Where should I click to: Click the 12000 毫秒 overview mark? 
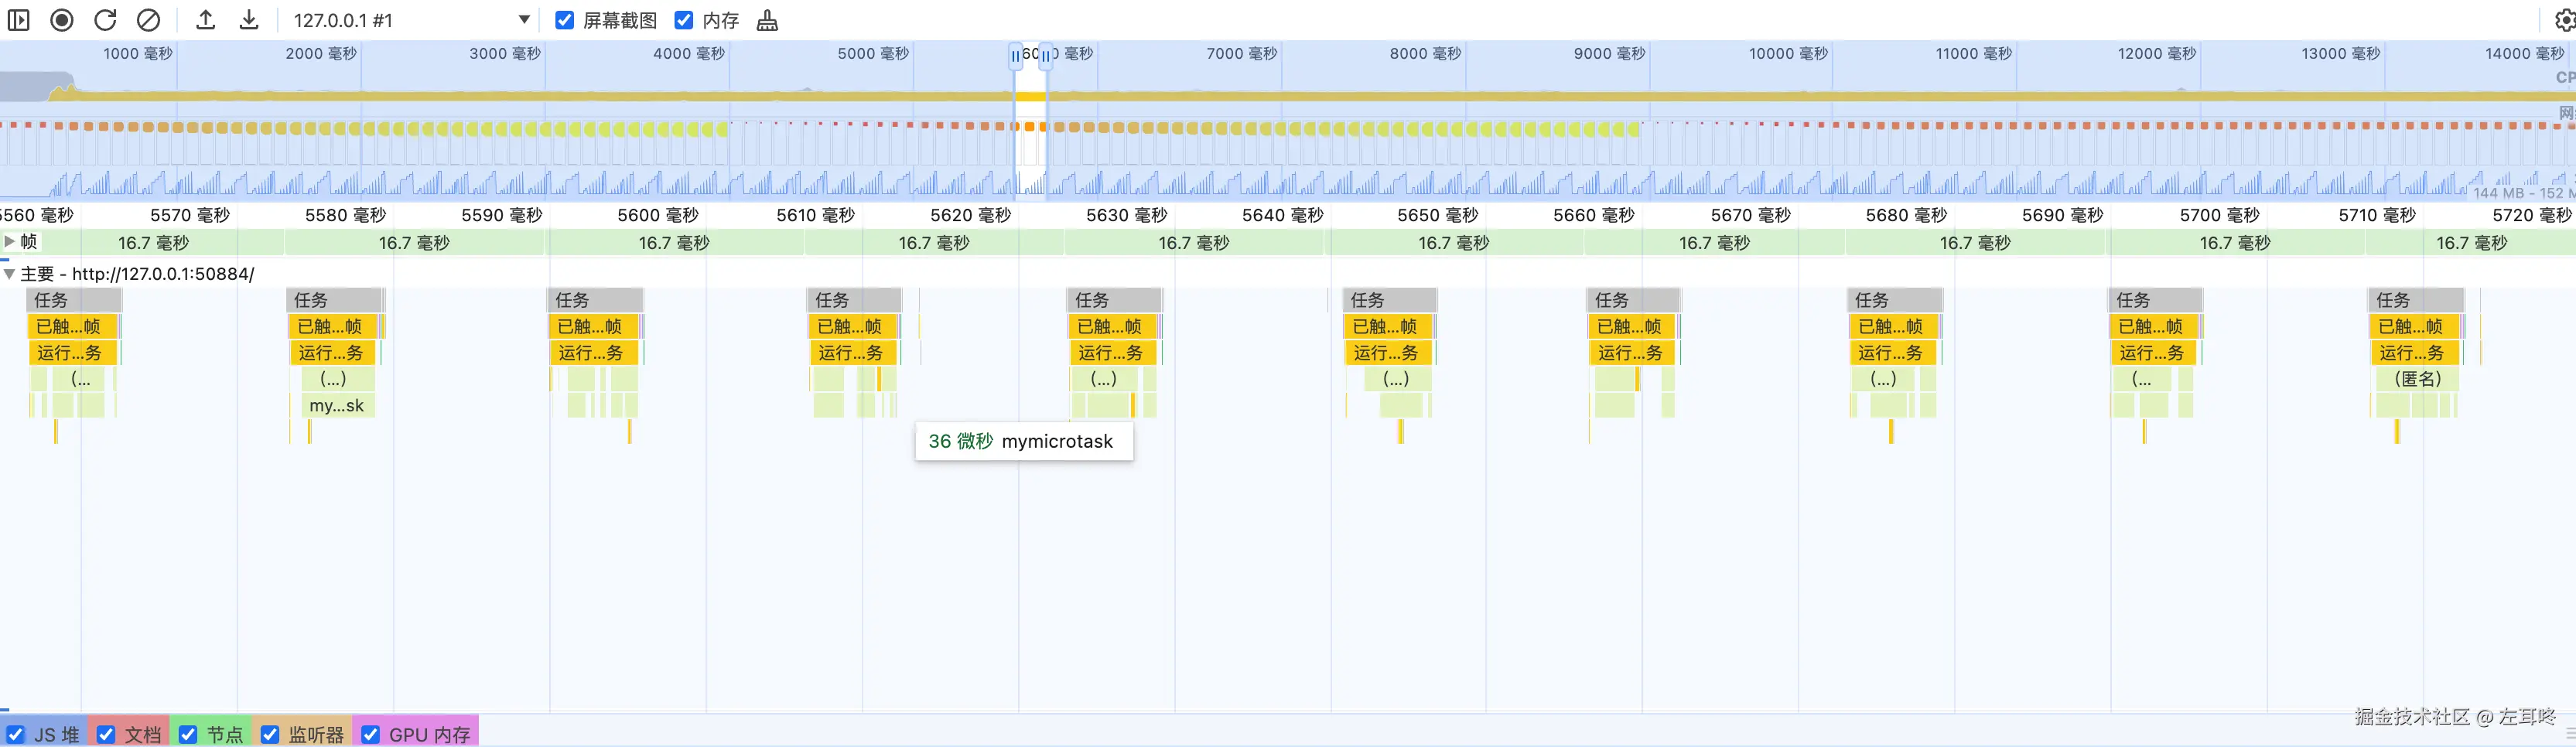click(x=2157, y=54)
